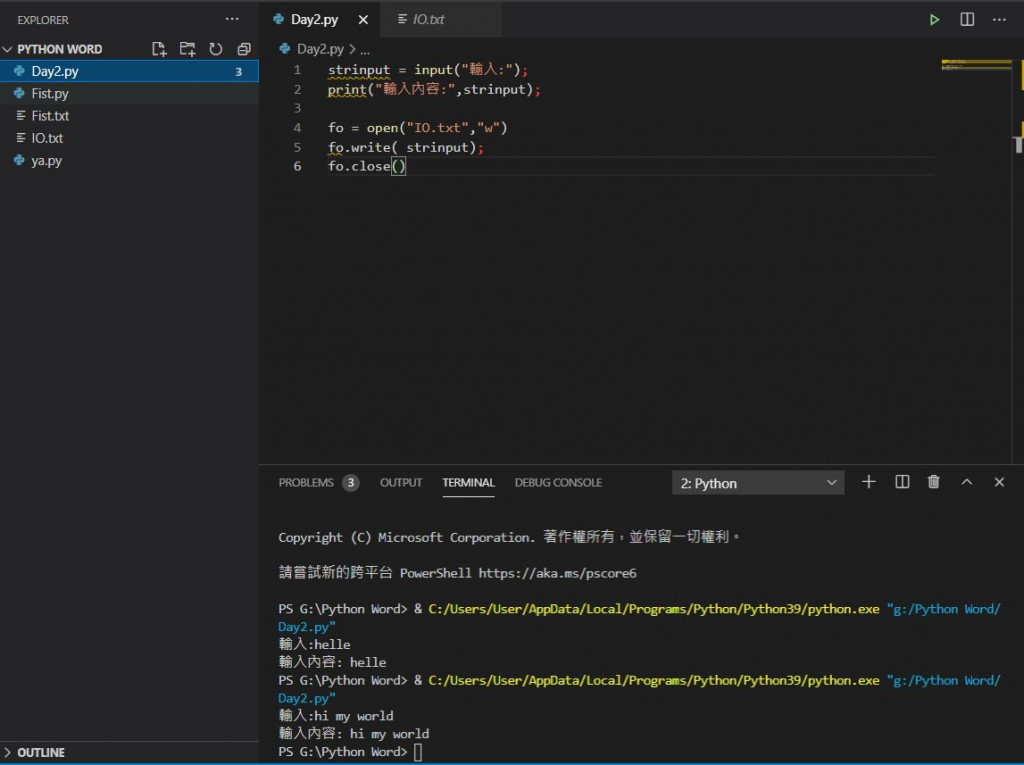Click the fo.close() line
This screenshot has width=1024, height=765.
coord(367,166)
